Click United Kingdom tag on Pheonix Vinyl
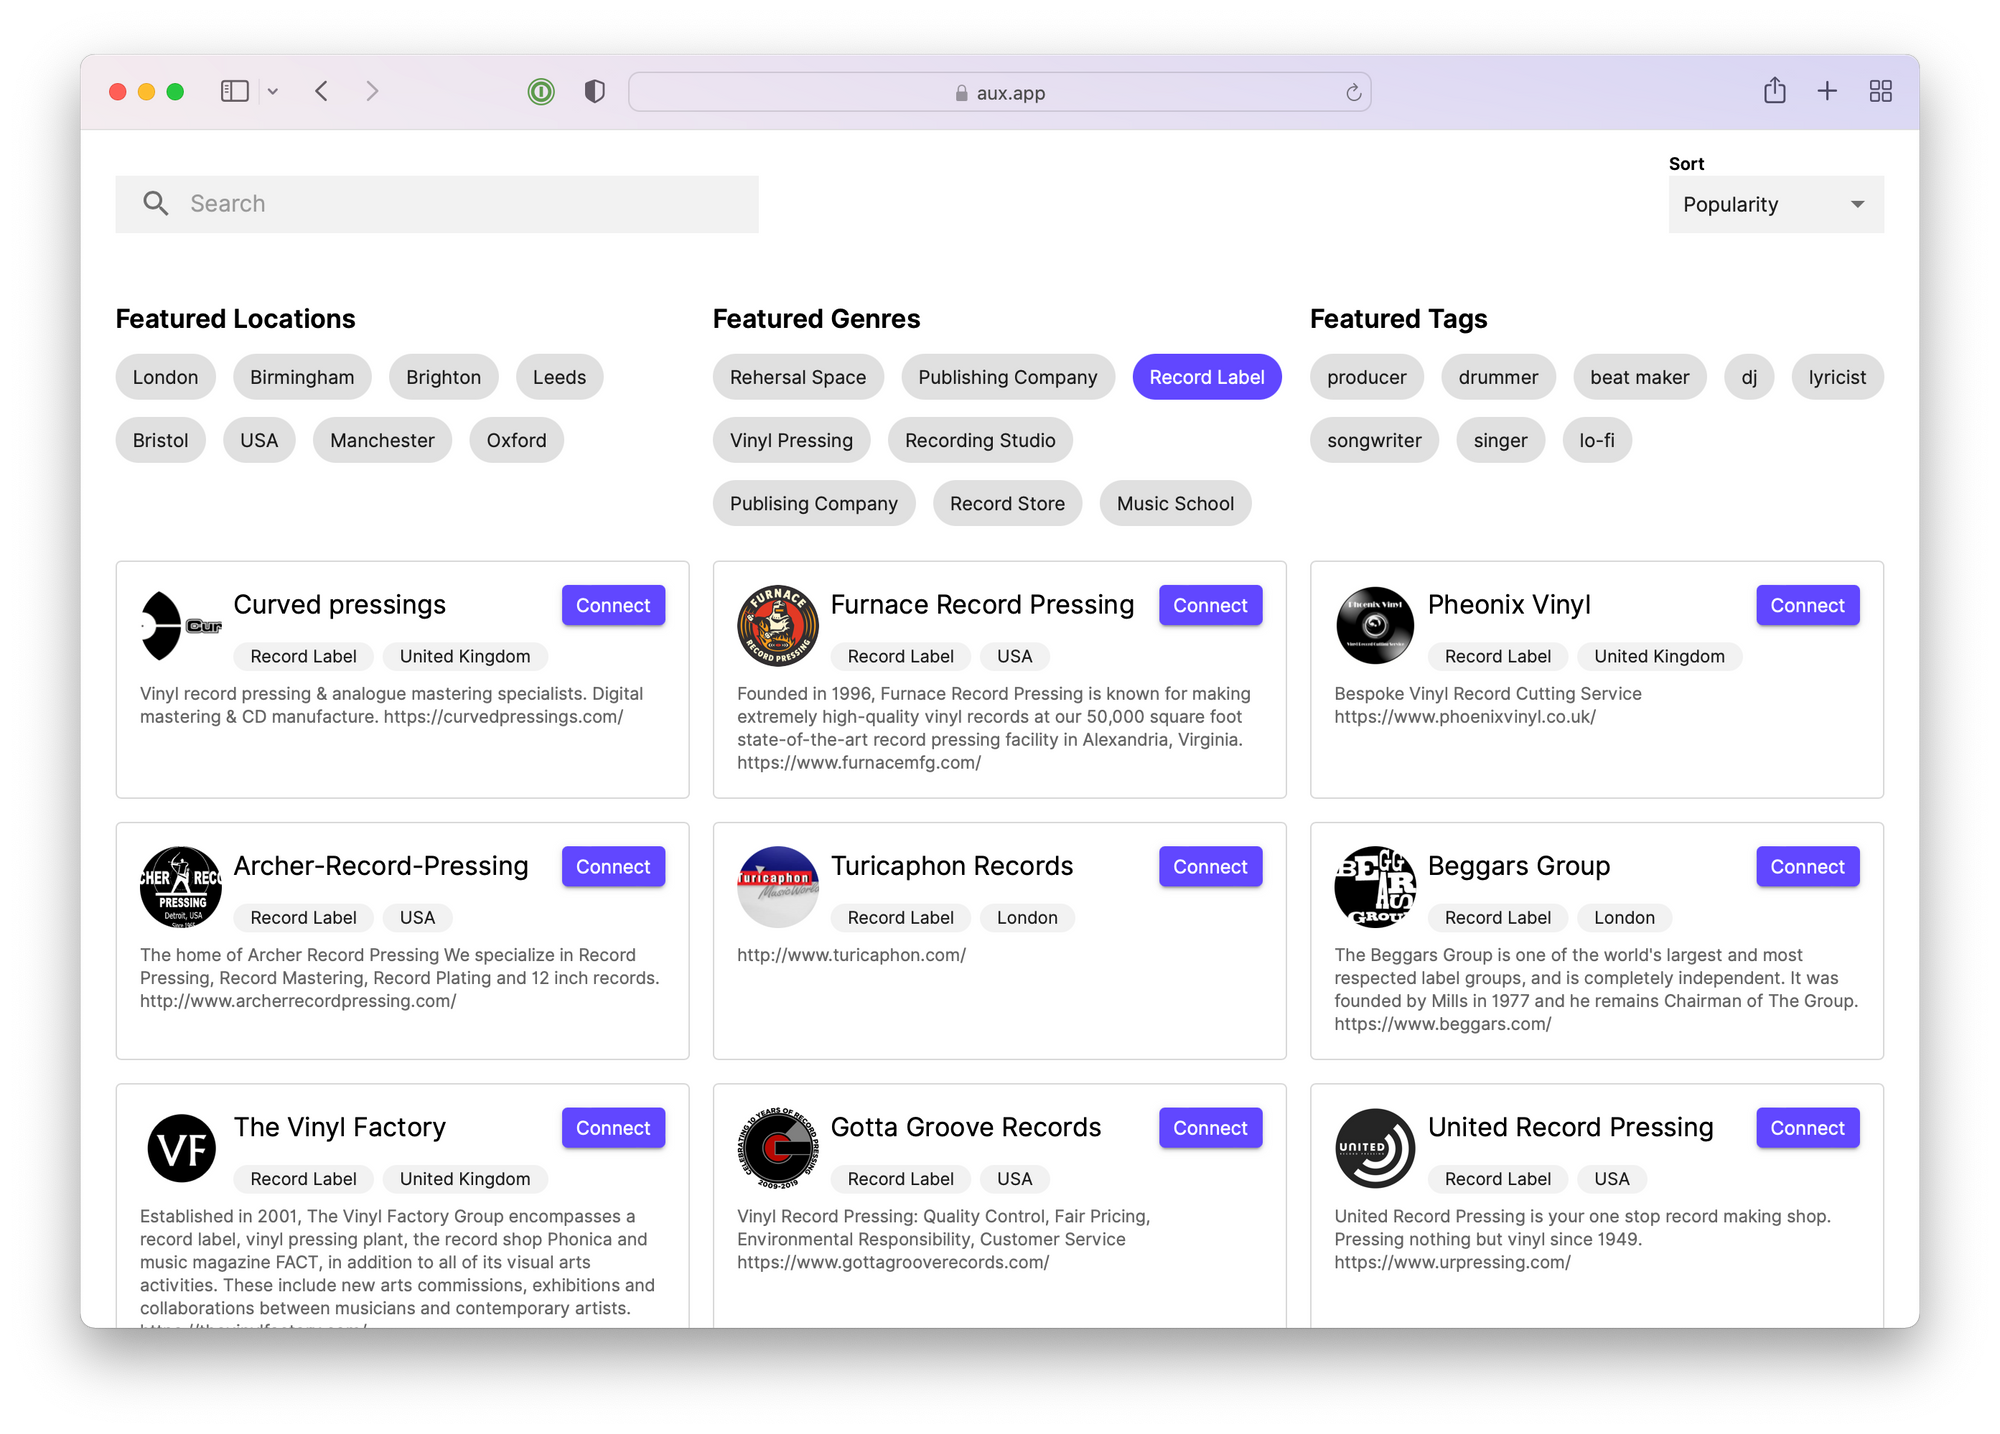The width and height of the screenshot is (2000, 1434). pos(1660,657)
